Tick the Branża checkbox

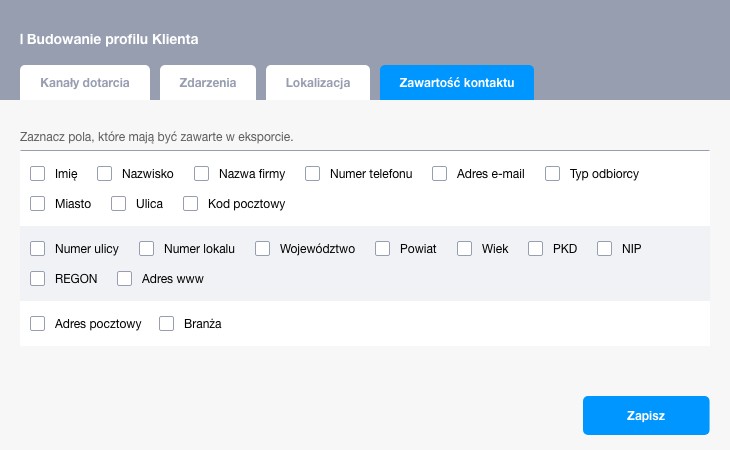(x=167, y=323)
